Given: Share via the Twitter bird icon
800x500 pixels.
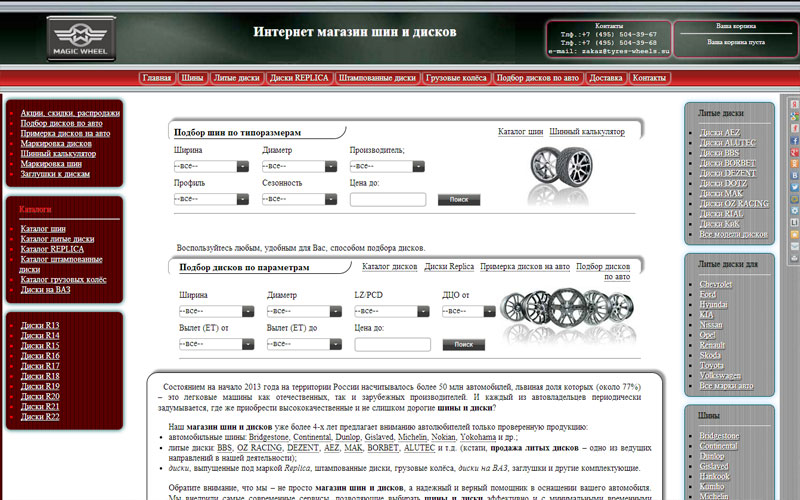Looking at the screenshot, I should 794,187.
